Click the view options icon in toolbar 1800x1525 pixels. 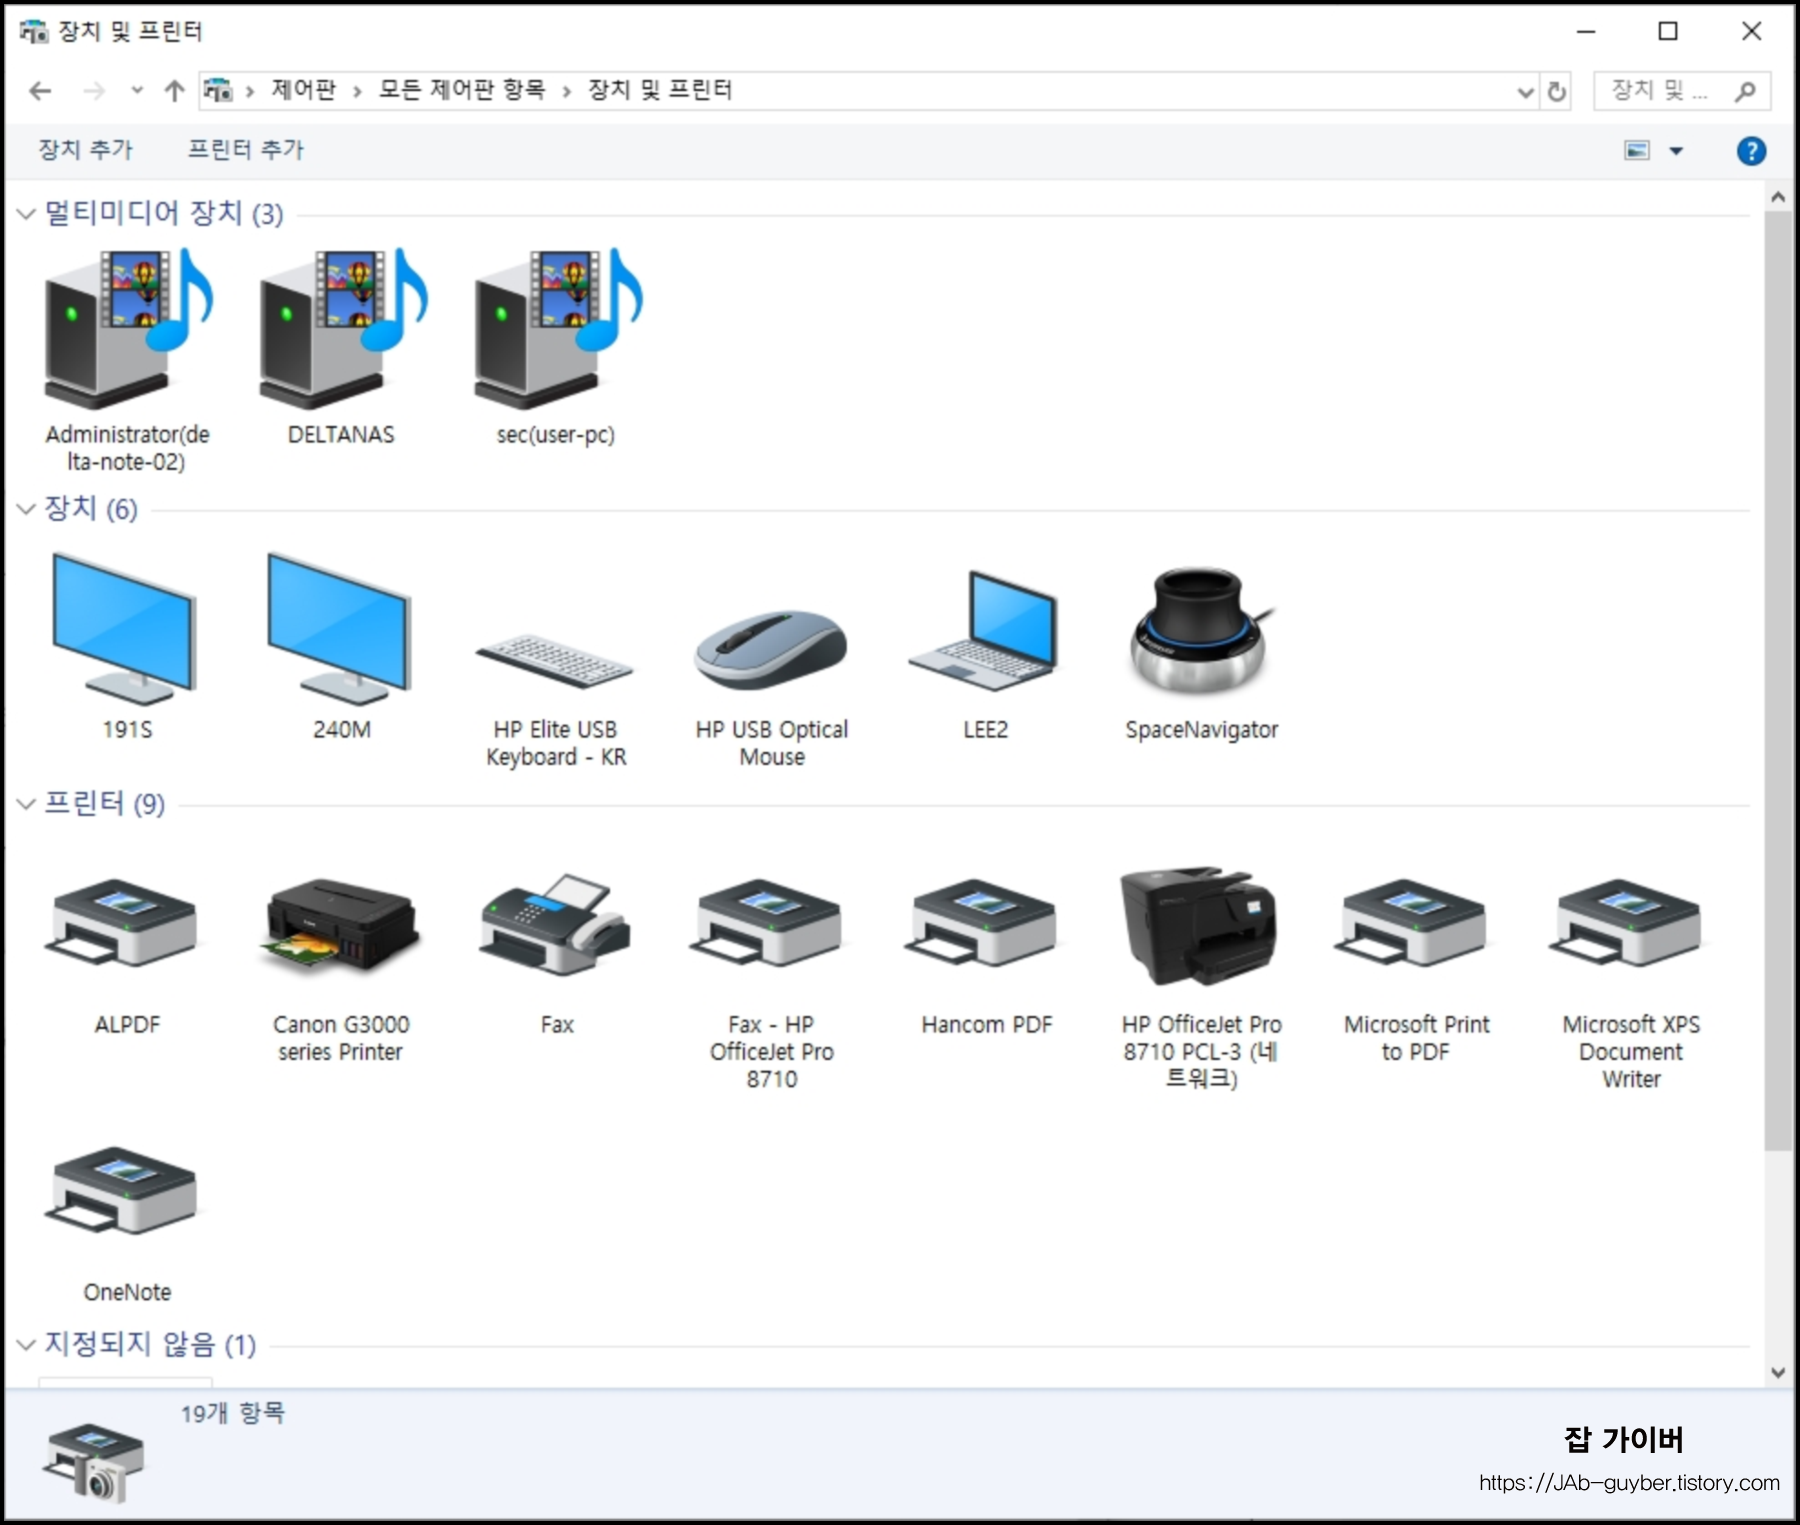coord(1637,151)
